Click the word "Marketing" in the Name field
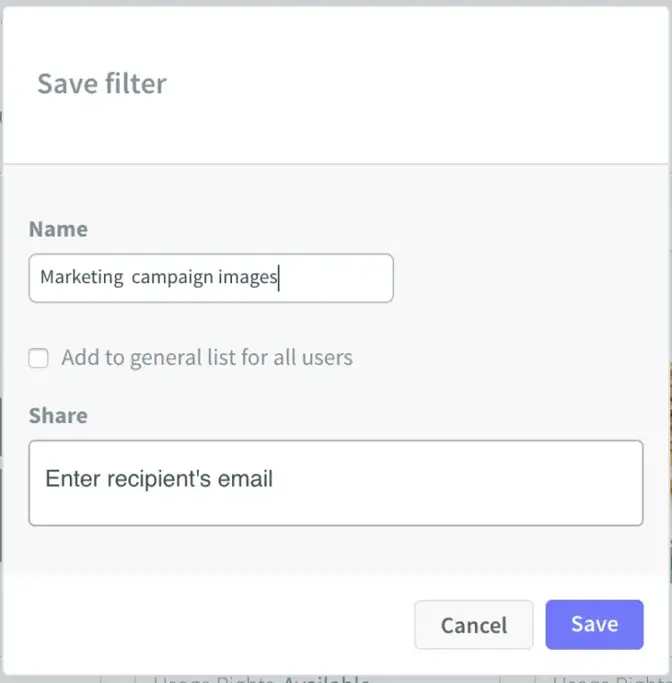This screenshot has height=683, width=672. pos(80,277)
